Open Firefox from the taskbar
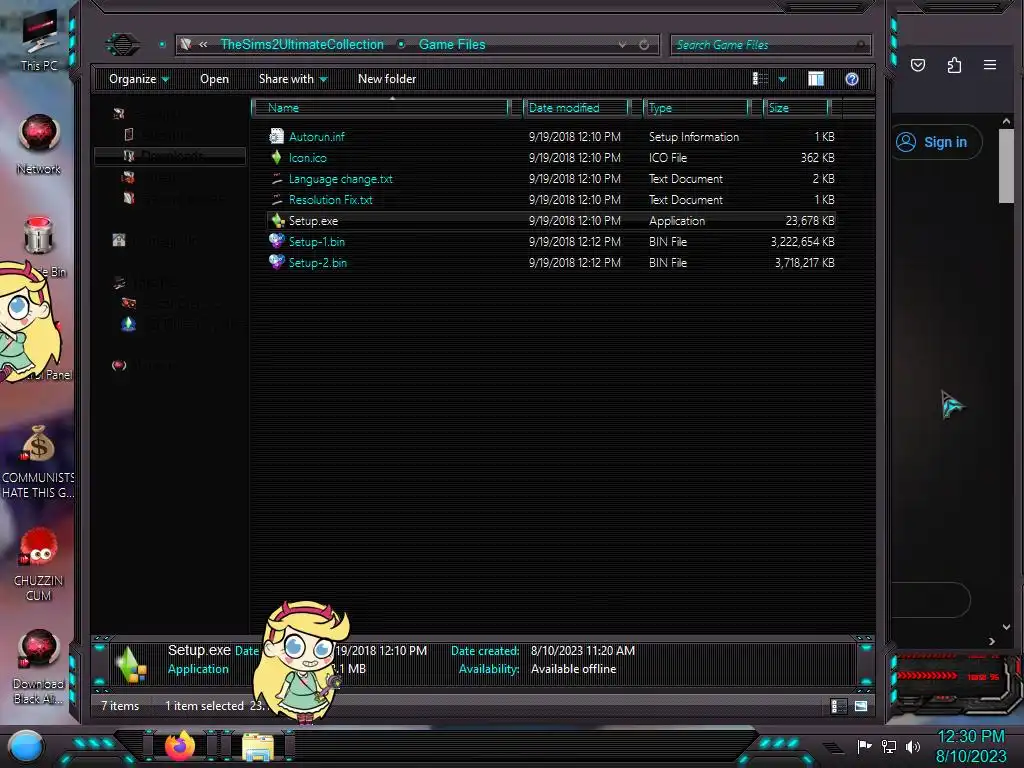Screen dimensions: 1024x768 (180, 746)
